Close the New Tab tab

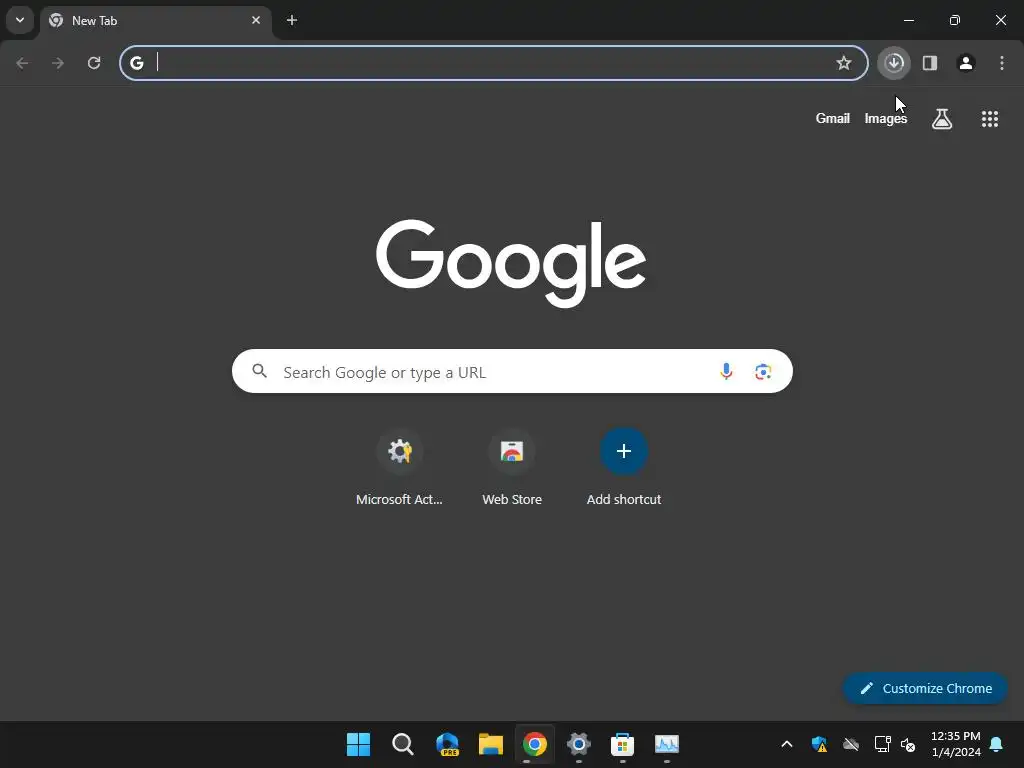256,20
